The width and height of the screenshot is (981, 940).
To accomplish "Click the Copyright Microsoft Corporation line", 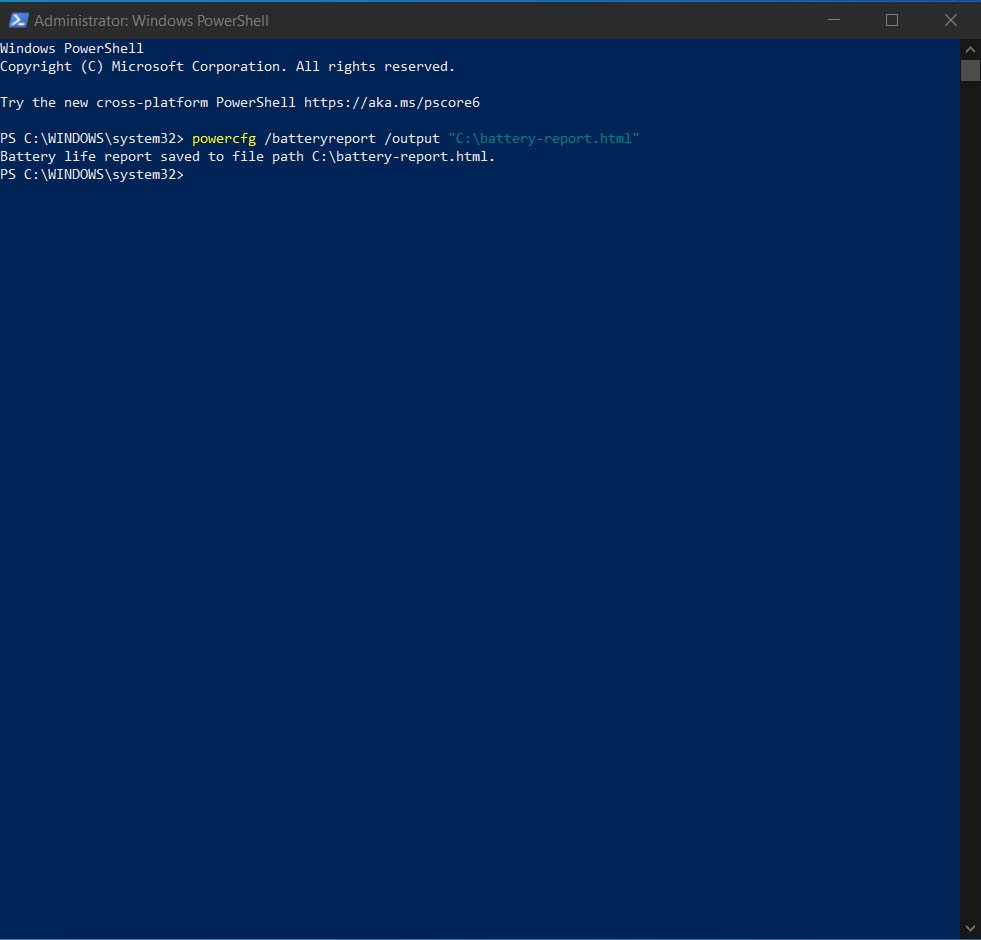I will [x=227, y=67].
